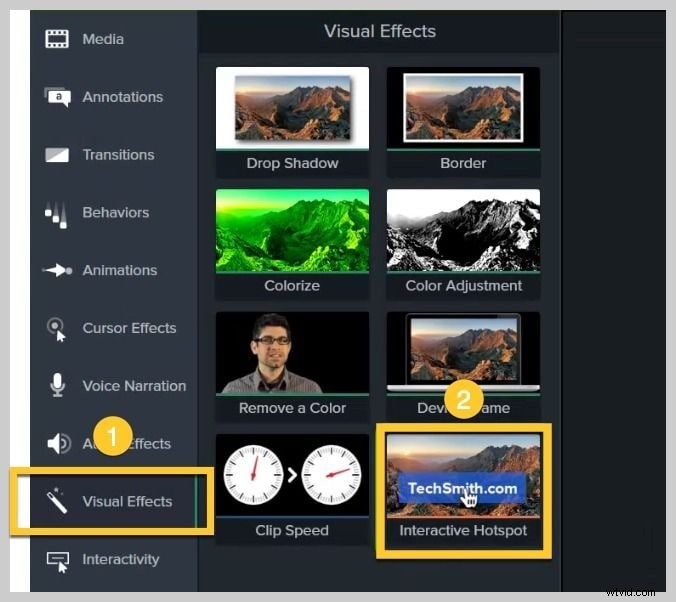Select the Interactive Hotspot thumbnail
676x602 pixels.
click(463, 475)
